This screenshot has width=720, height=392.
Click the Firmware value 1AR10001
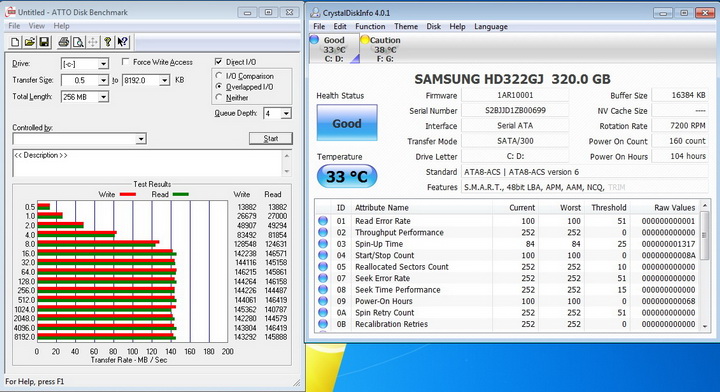(515, 95)
